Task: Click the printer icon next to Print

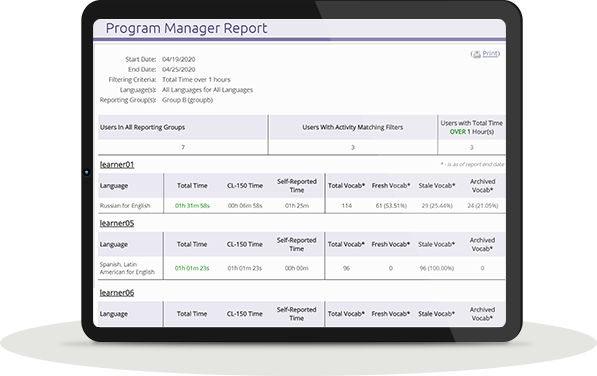Action: (x=477, y=54)
